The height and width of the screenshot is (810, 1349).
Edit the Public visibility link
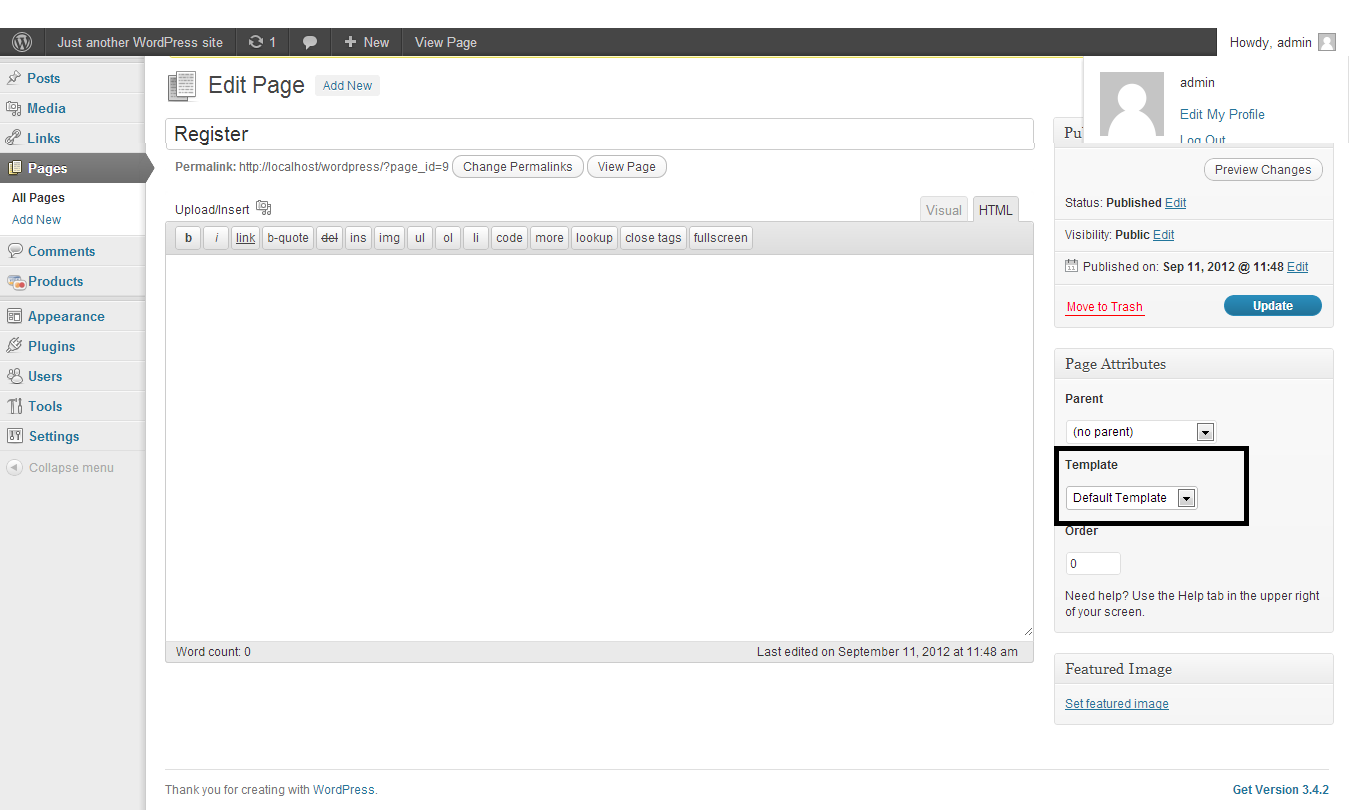click(x=1163, y=235)
